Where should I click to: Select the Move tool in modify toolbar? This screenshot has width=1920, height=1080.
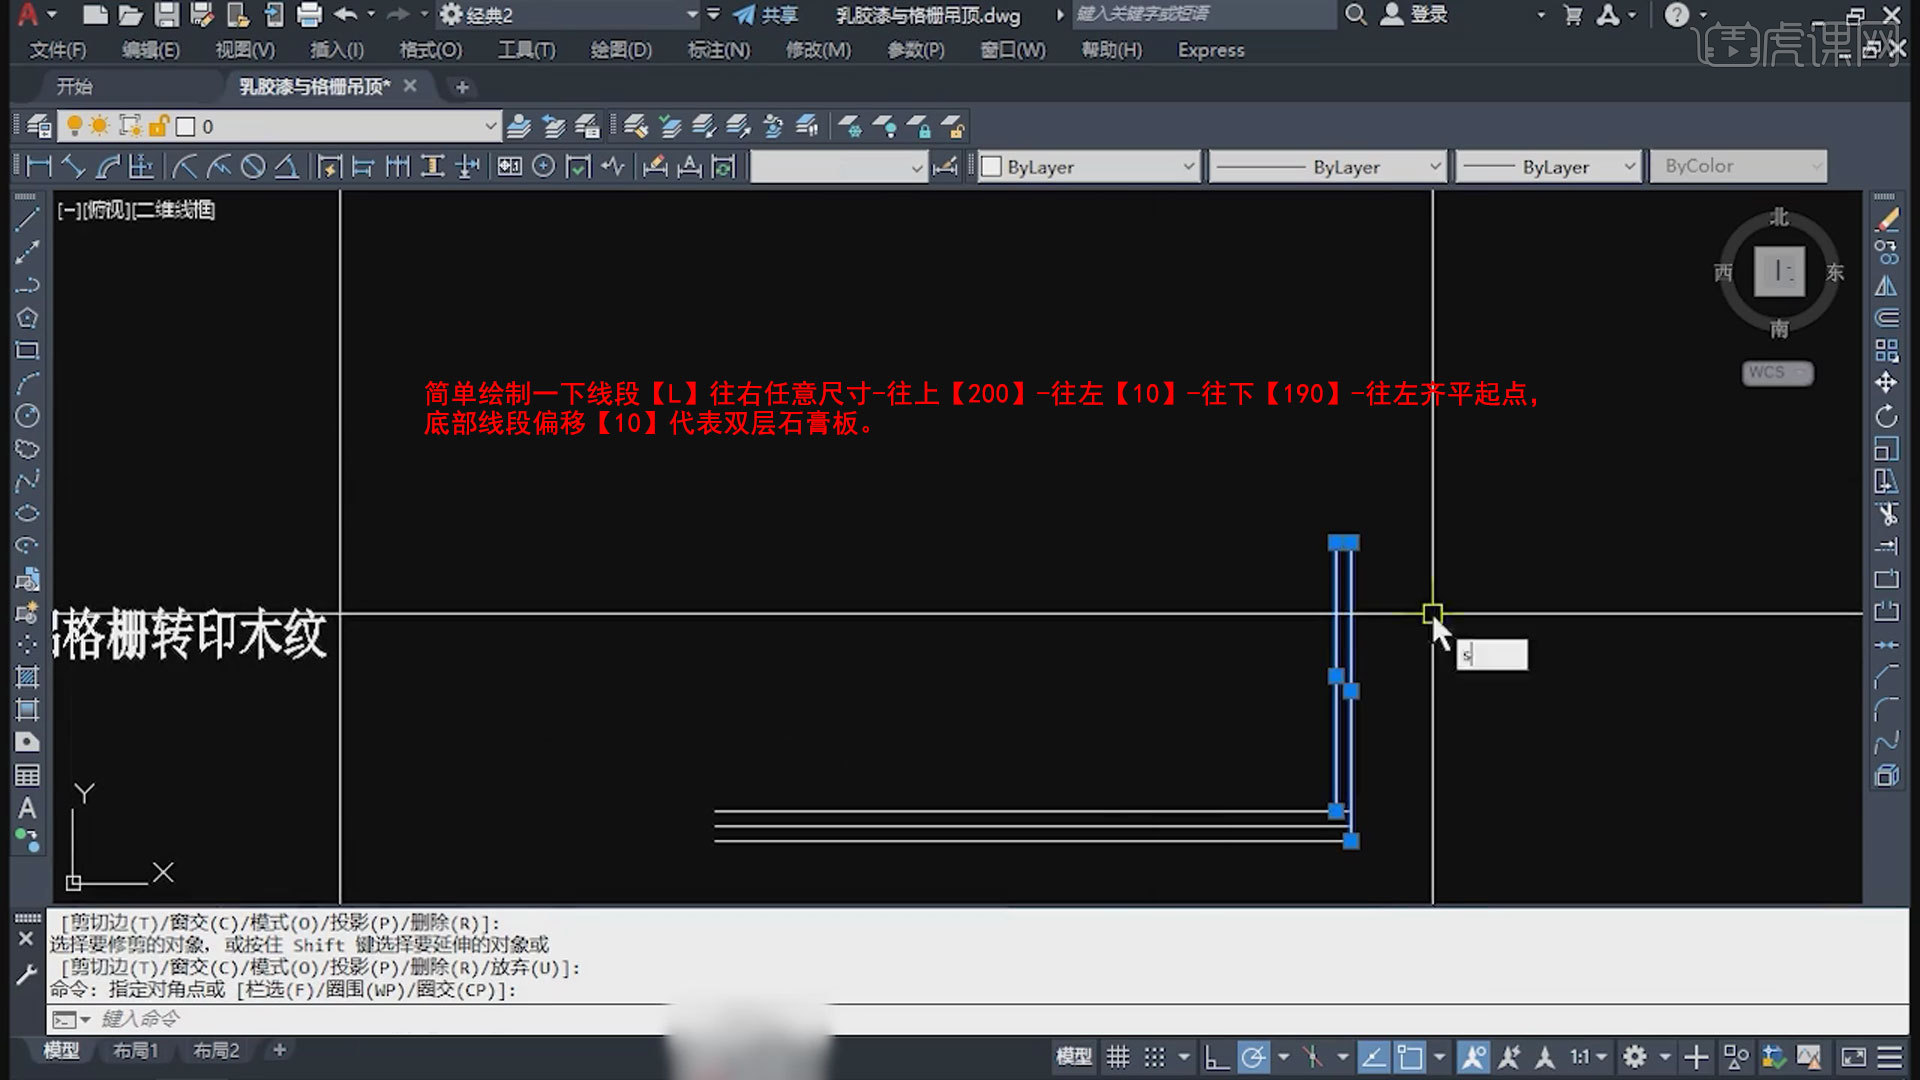point(1886,383)
